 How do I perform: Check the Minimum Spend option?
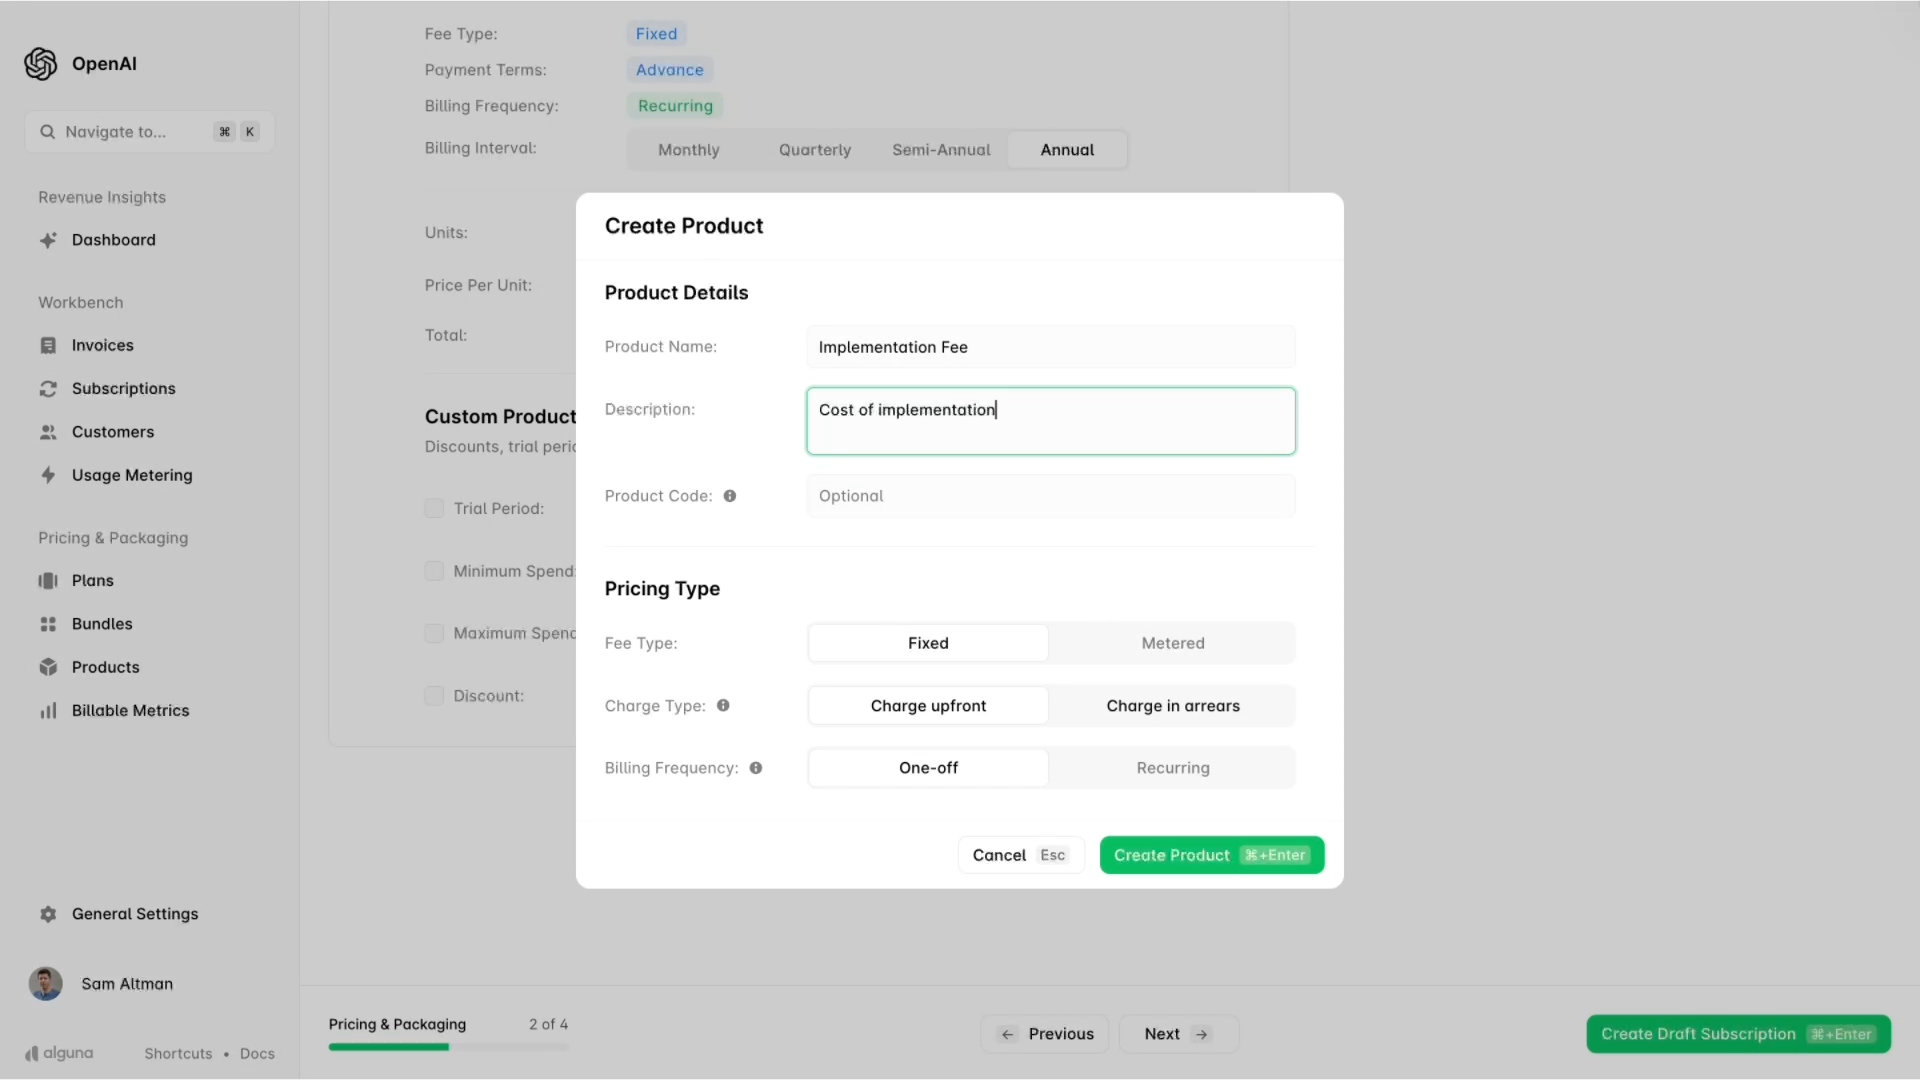tap(433, 570)
